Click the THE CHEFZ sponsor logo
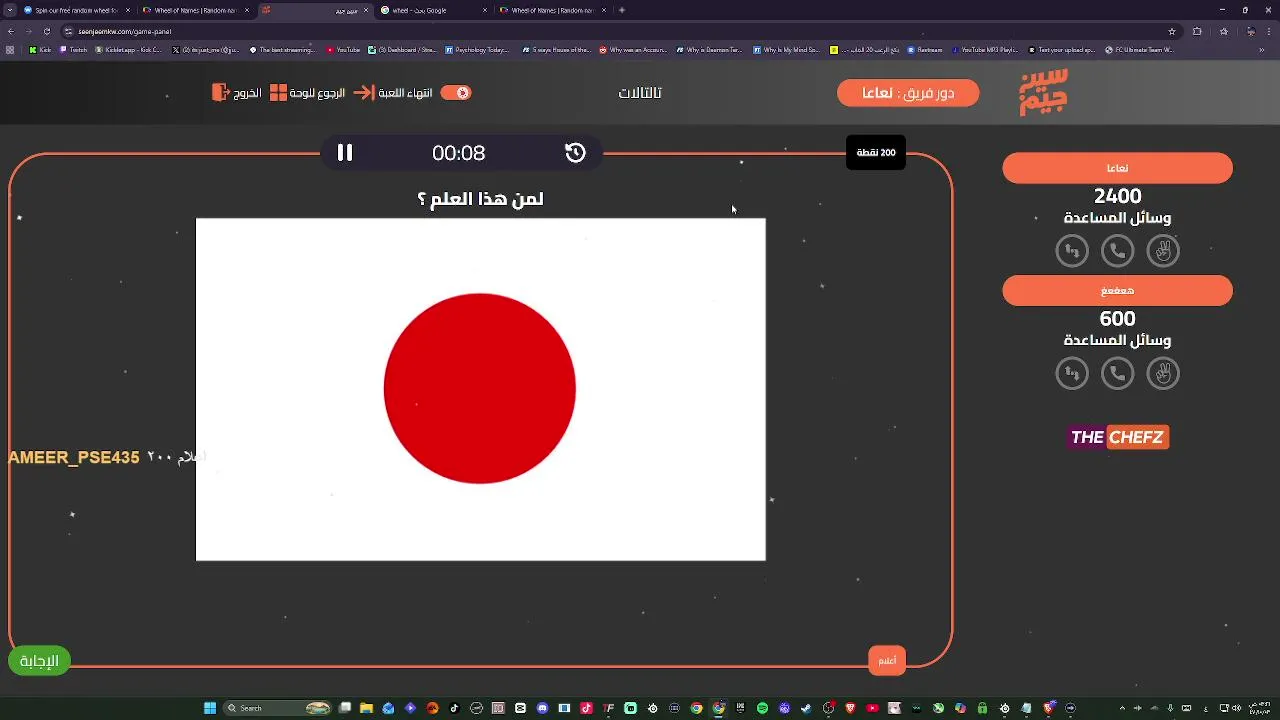The image size is (1280, 720). pos(1118,437)
